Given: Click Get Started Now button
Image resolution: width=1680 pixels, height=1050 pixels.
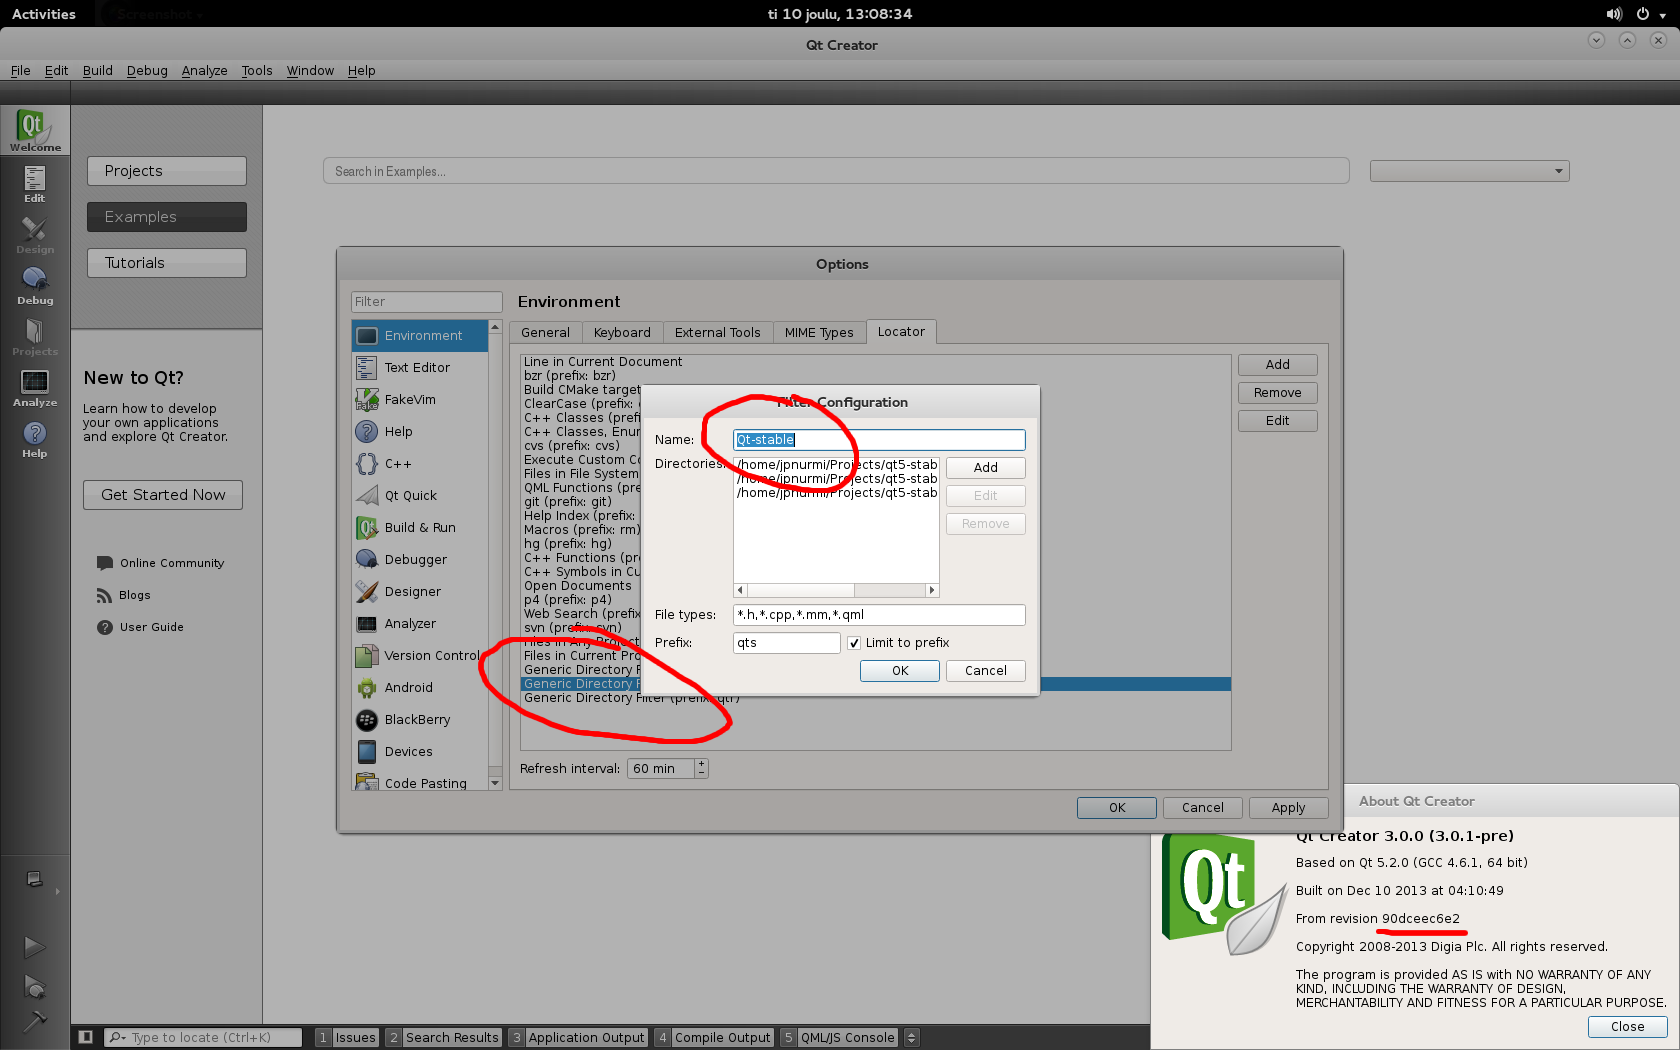Looking at the screenshot, I should click(x=163, y=495).
